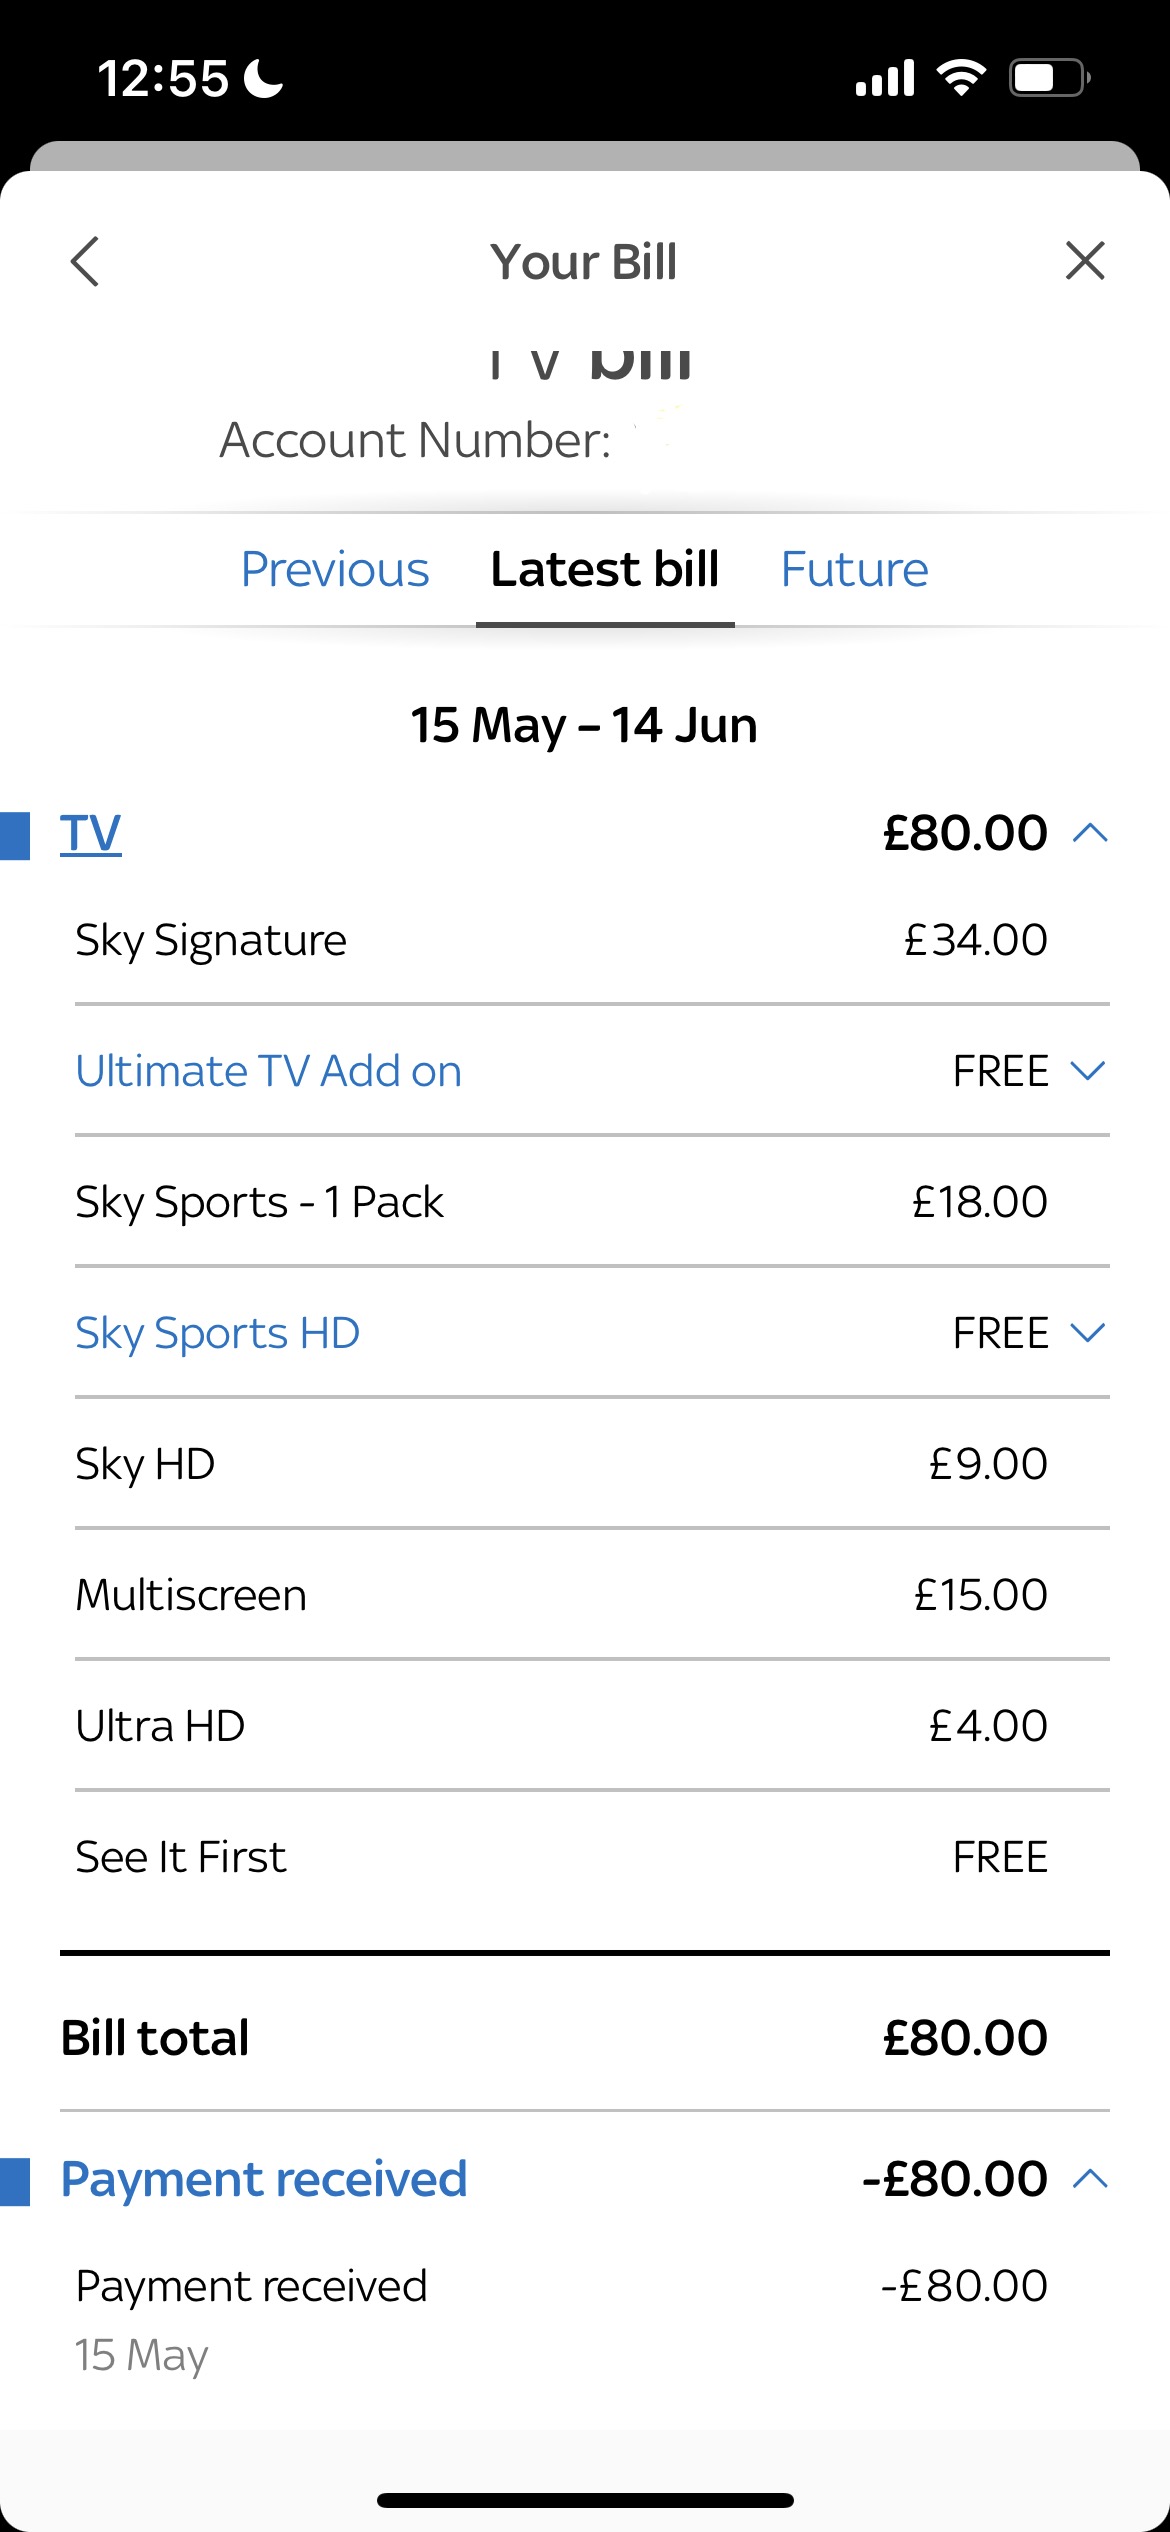Image resolution: width=1170 pixels, height=2532 pixels.
Task: Tap the Focus moon icon
Action: tap(264, 78)
